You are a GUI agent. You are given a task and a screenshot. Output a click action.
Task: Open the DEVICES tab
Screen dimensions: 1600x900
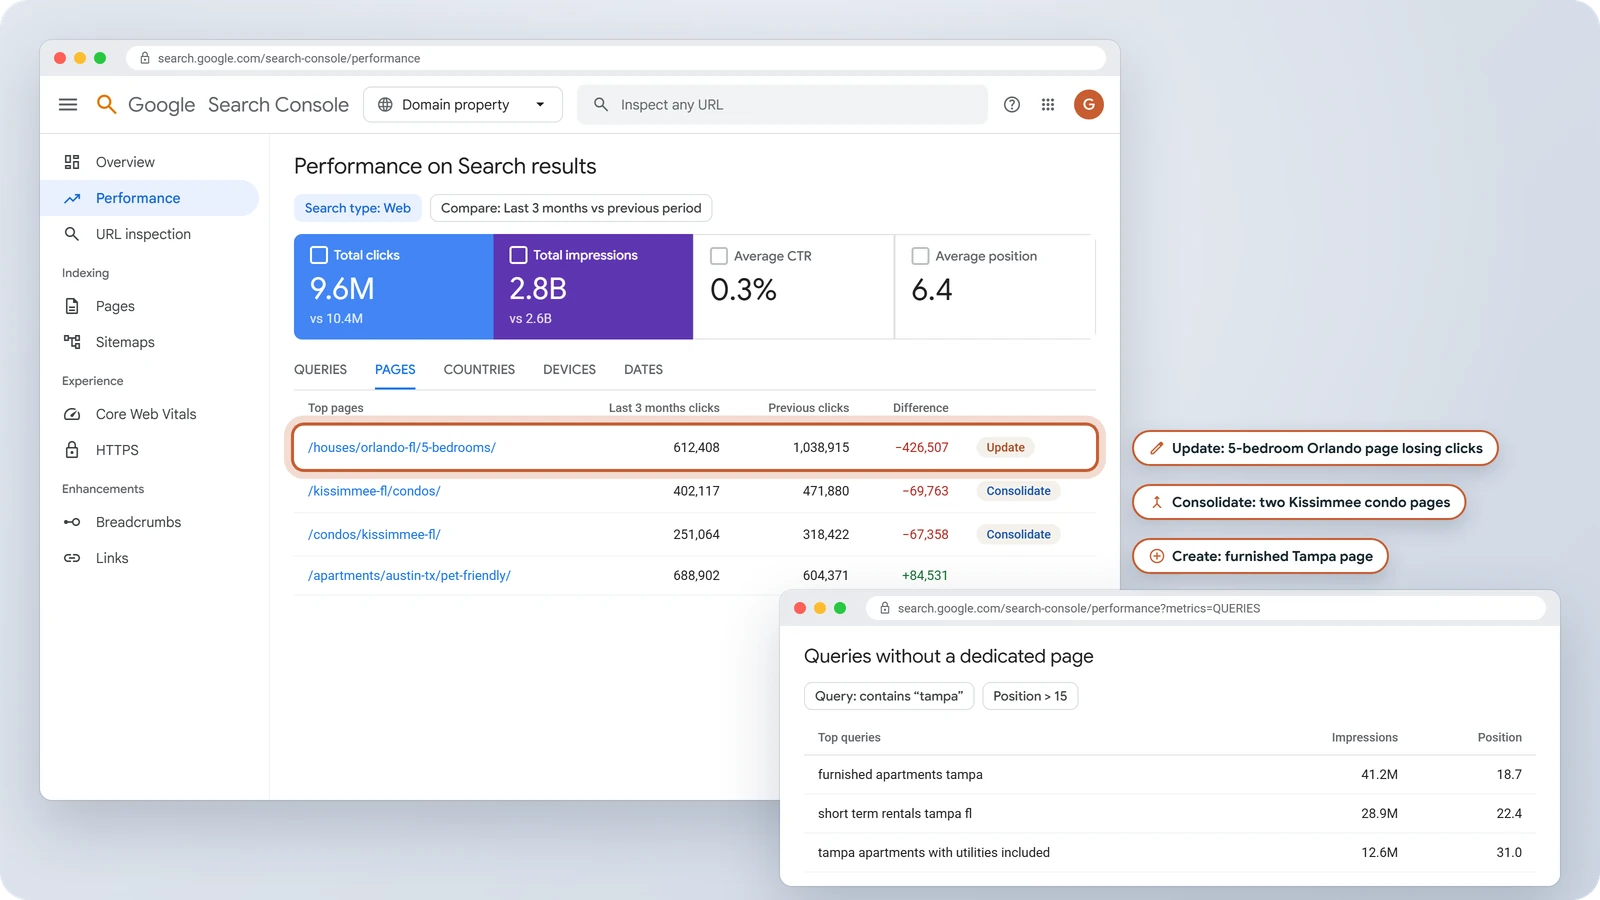(x=569, y=370)
